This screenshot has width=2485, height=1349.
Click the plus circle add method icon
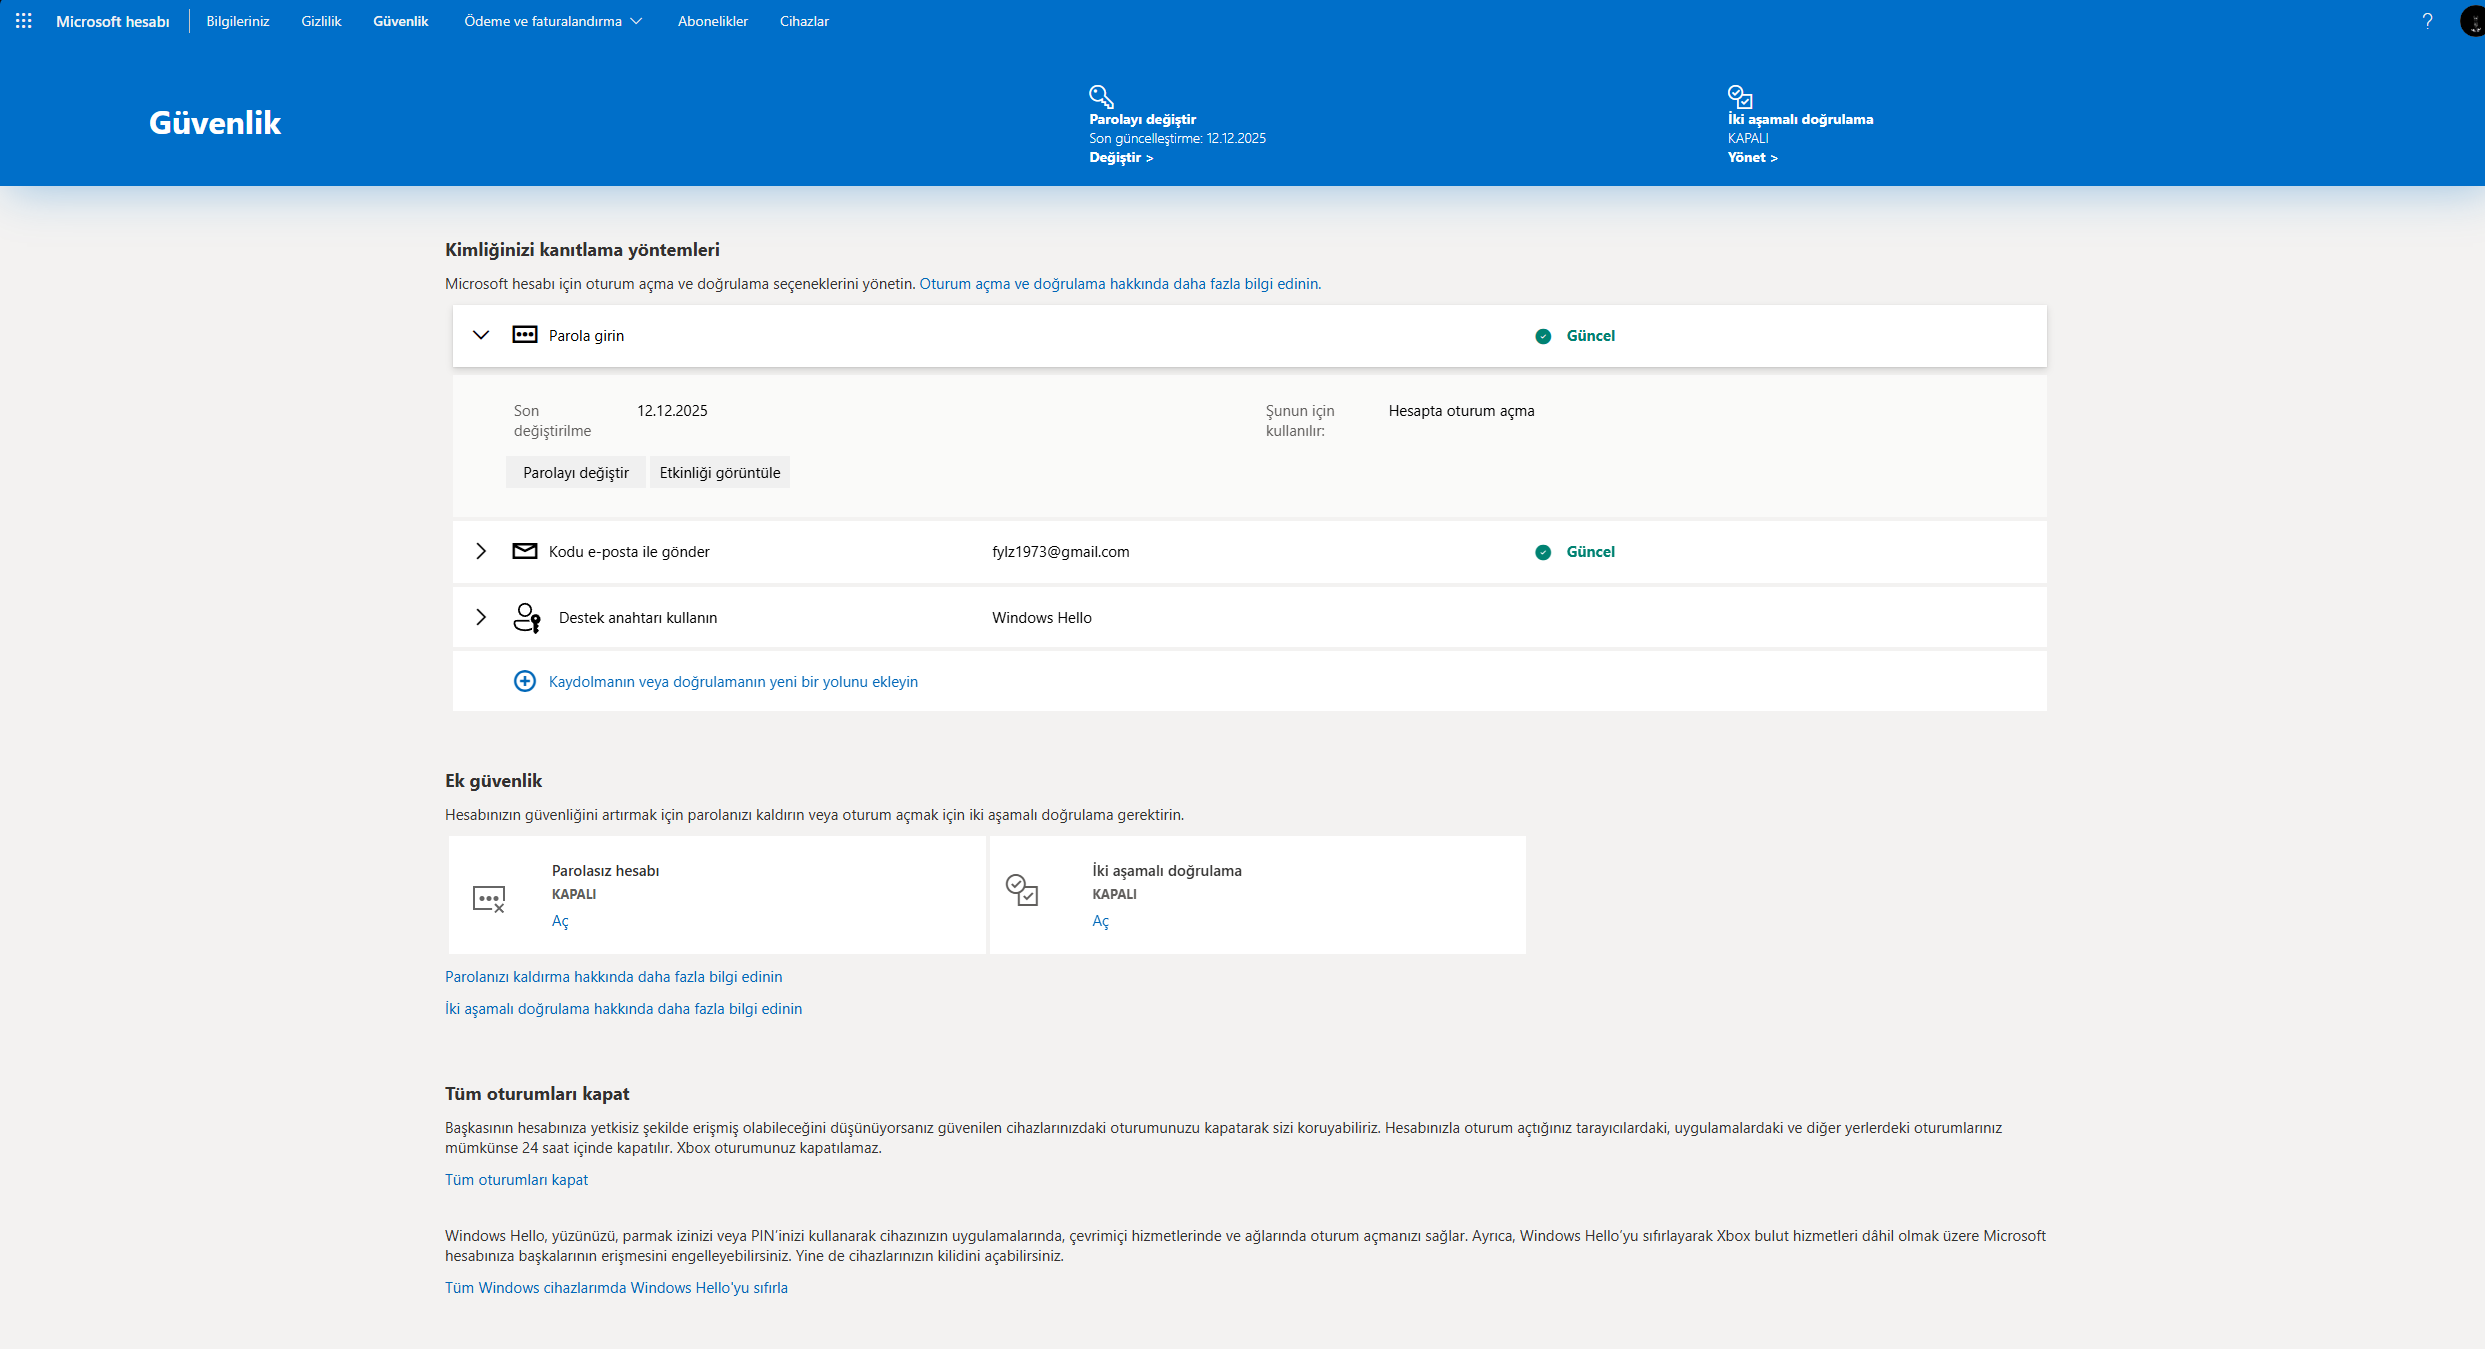[x=525, y=681]
